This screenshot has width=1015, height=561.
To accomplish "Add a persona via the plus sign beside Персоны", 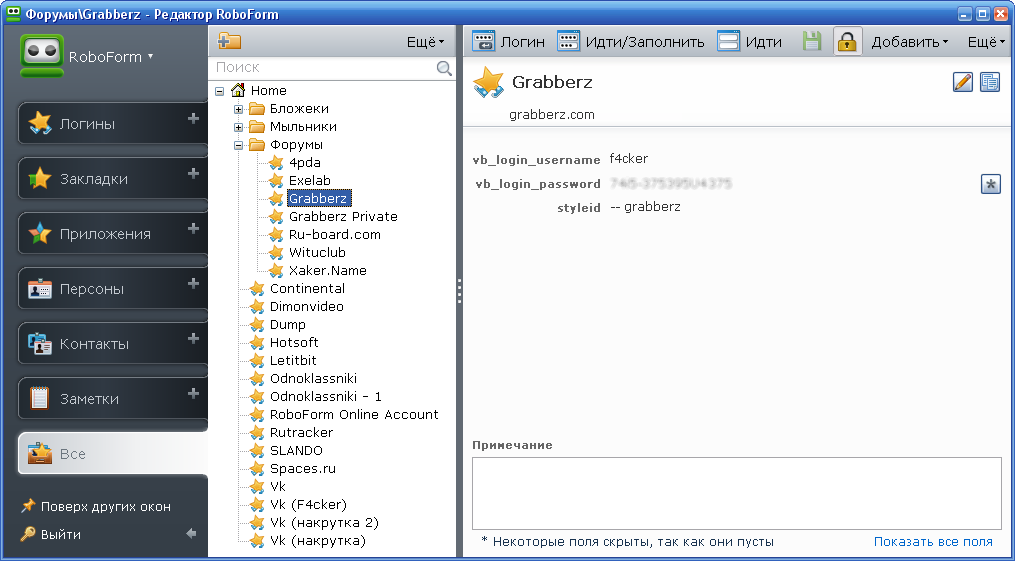I will tap(193, 283).
